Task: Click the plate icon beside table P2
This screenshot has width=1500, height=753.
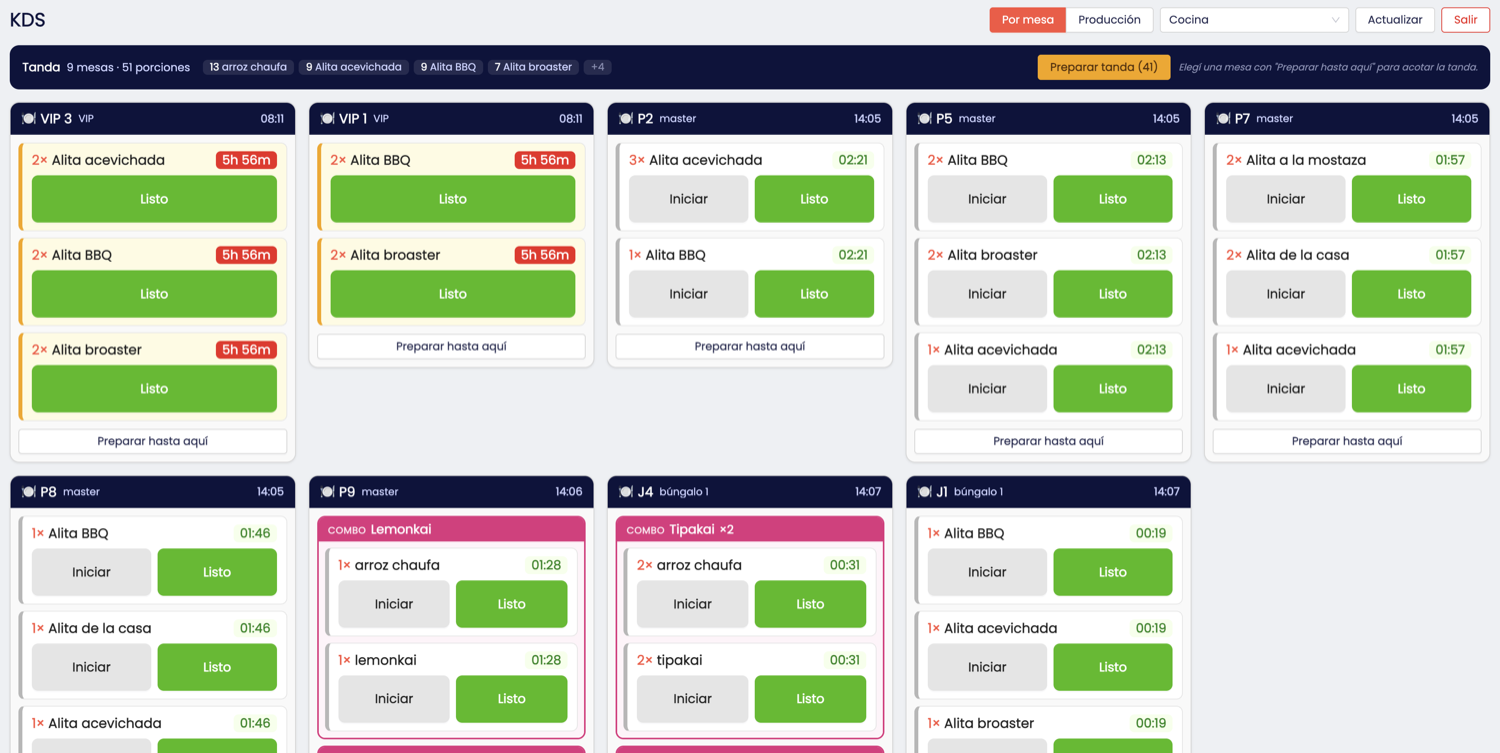Action: 626,119
